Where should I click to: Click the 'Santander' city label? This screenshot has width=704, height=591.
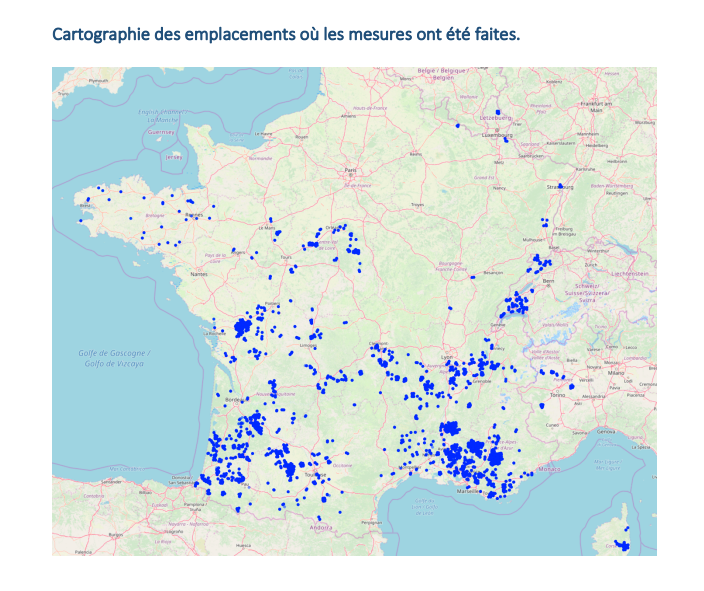(x=112, y=481)
